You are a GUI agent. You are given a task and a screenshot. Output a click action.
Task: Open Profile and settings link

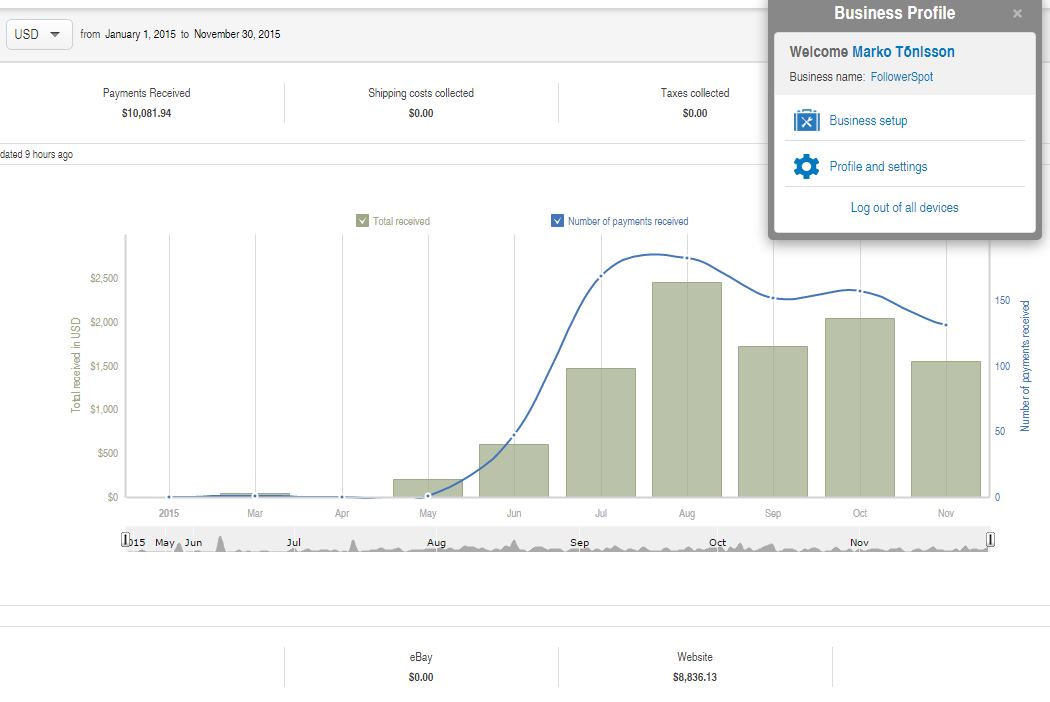pos(878,167)
